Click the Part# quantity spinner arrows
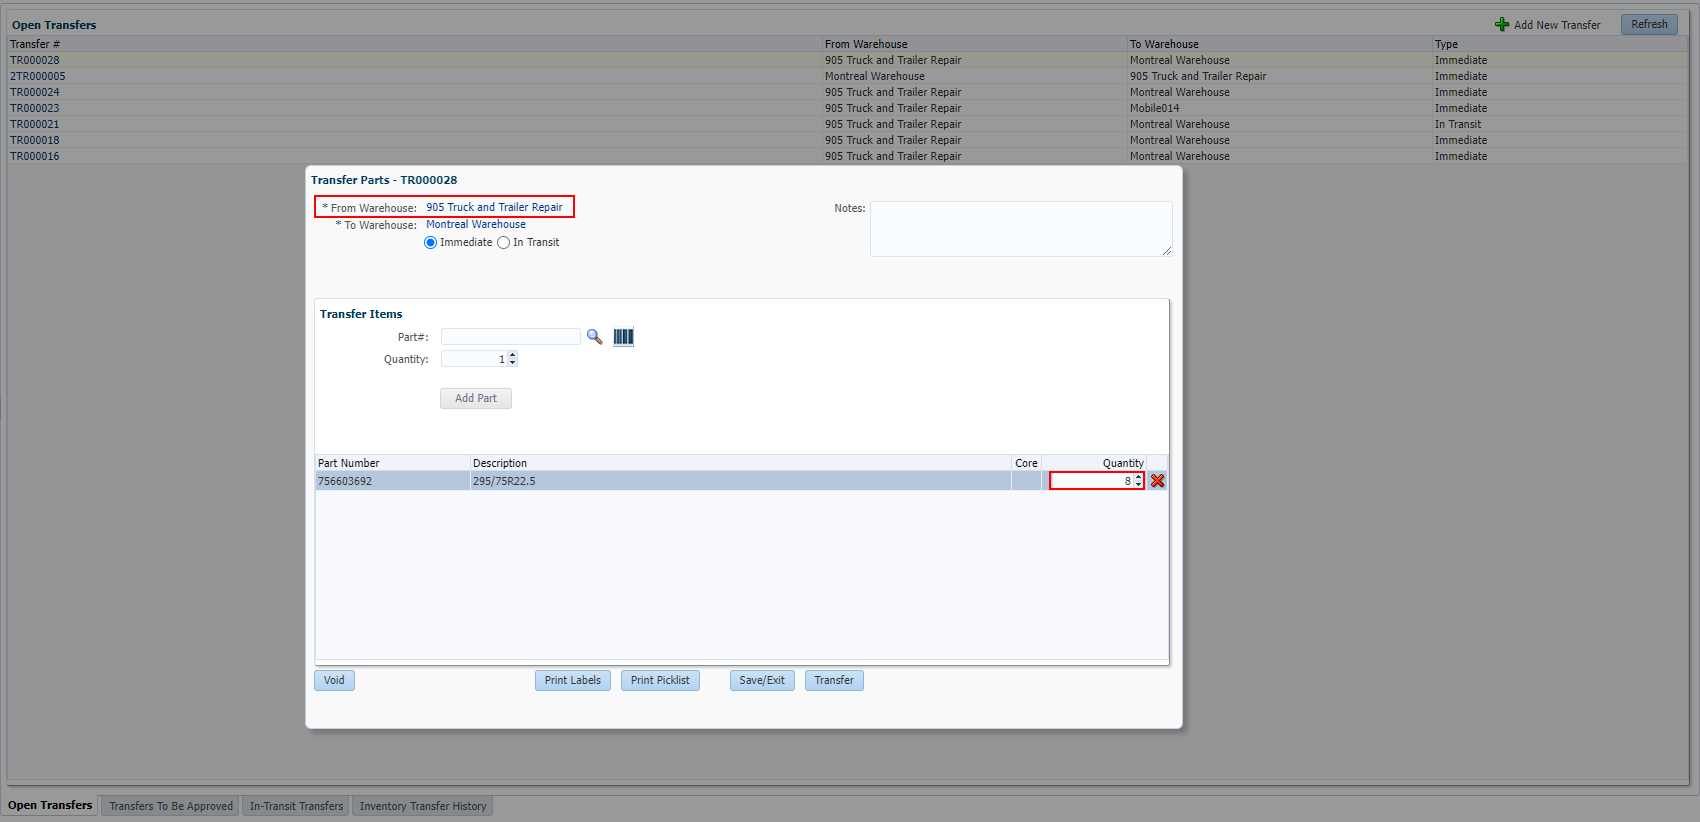 click(513, 359)
